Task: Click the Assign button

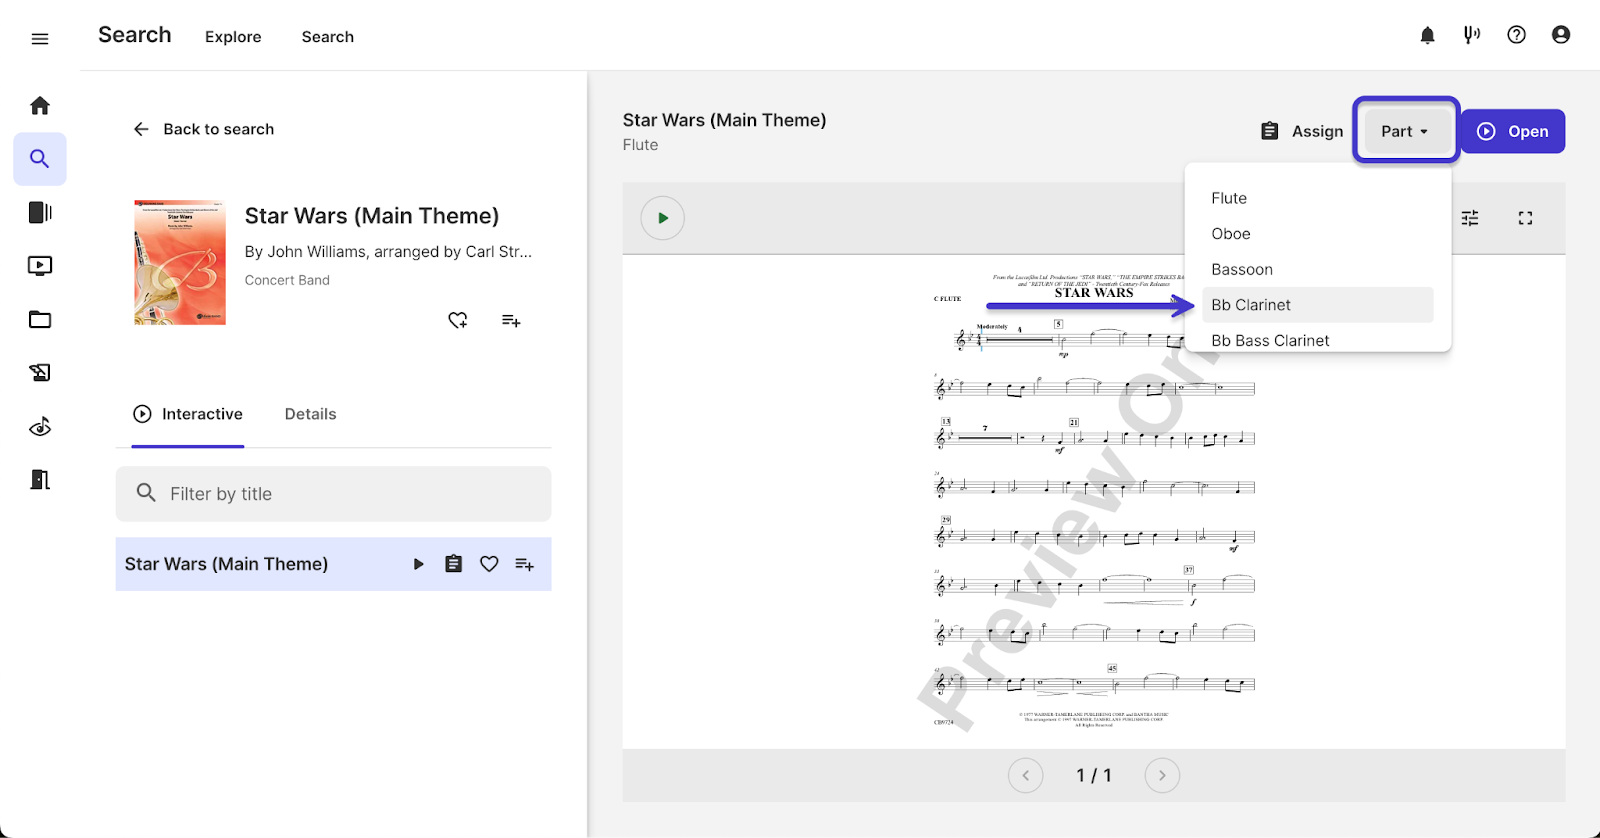Action: pos(1301,131)
